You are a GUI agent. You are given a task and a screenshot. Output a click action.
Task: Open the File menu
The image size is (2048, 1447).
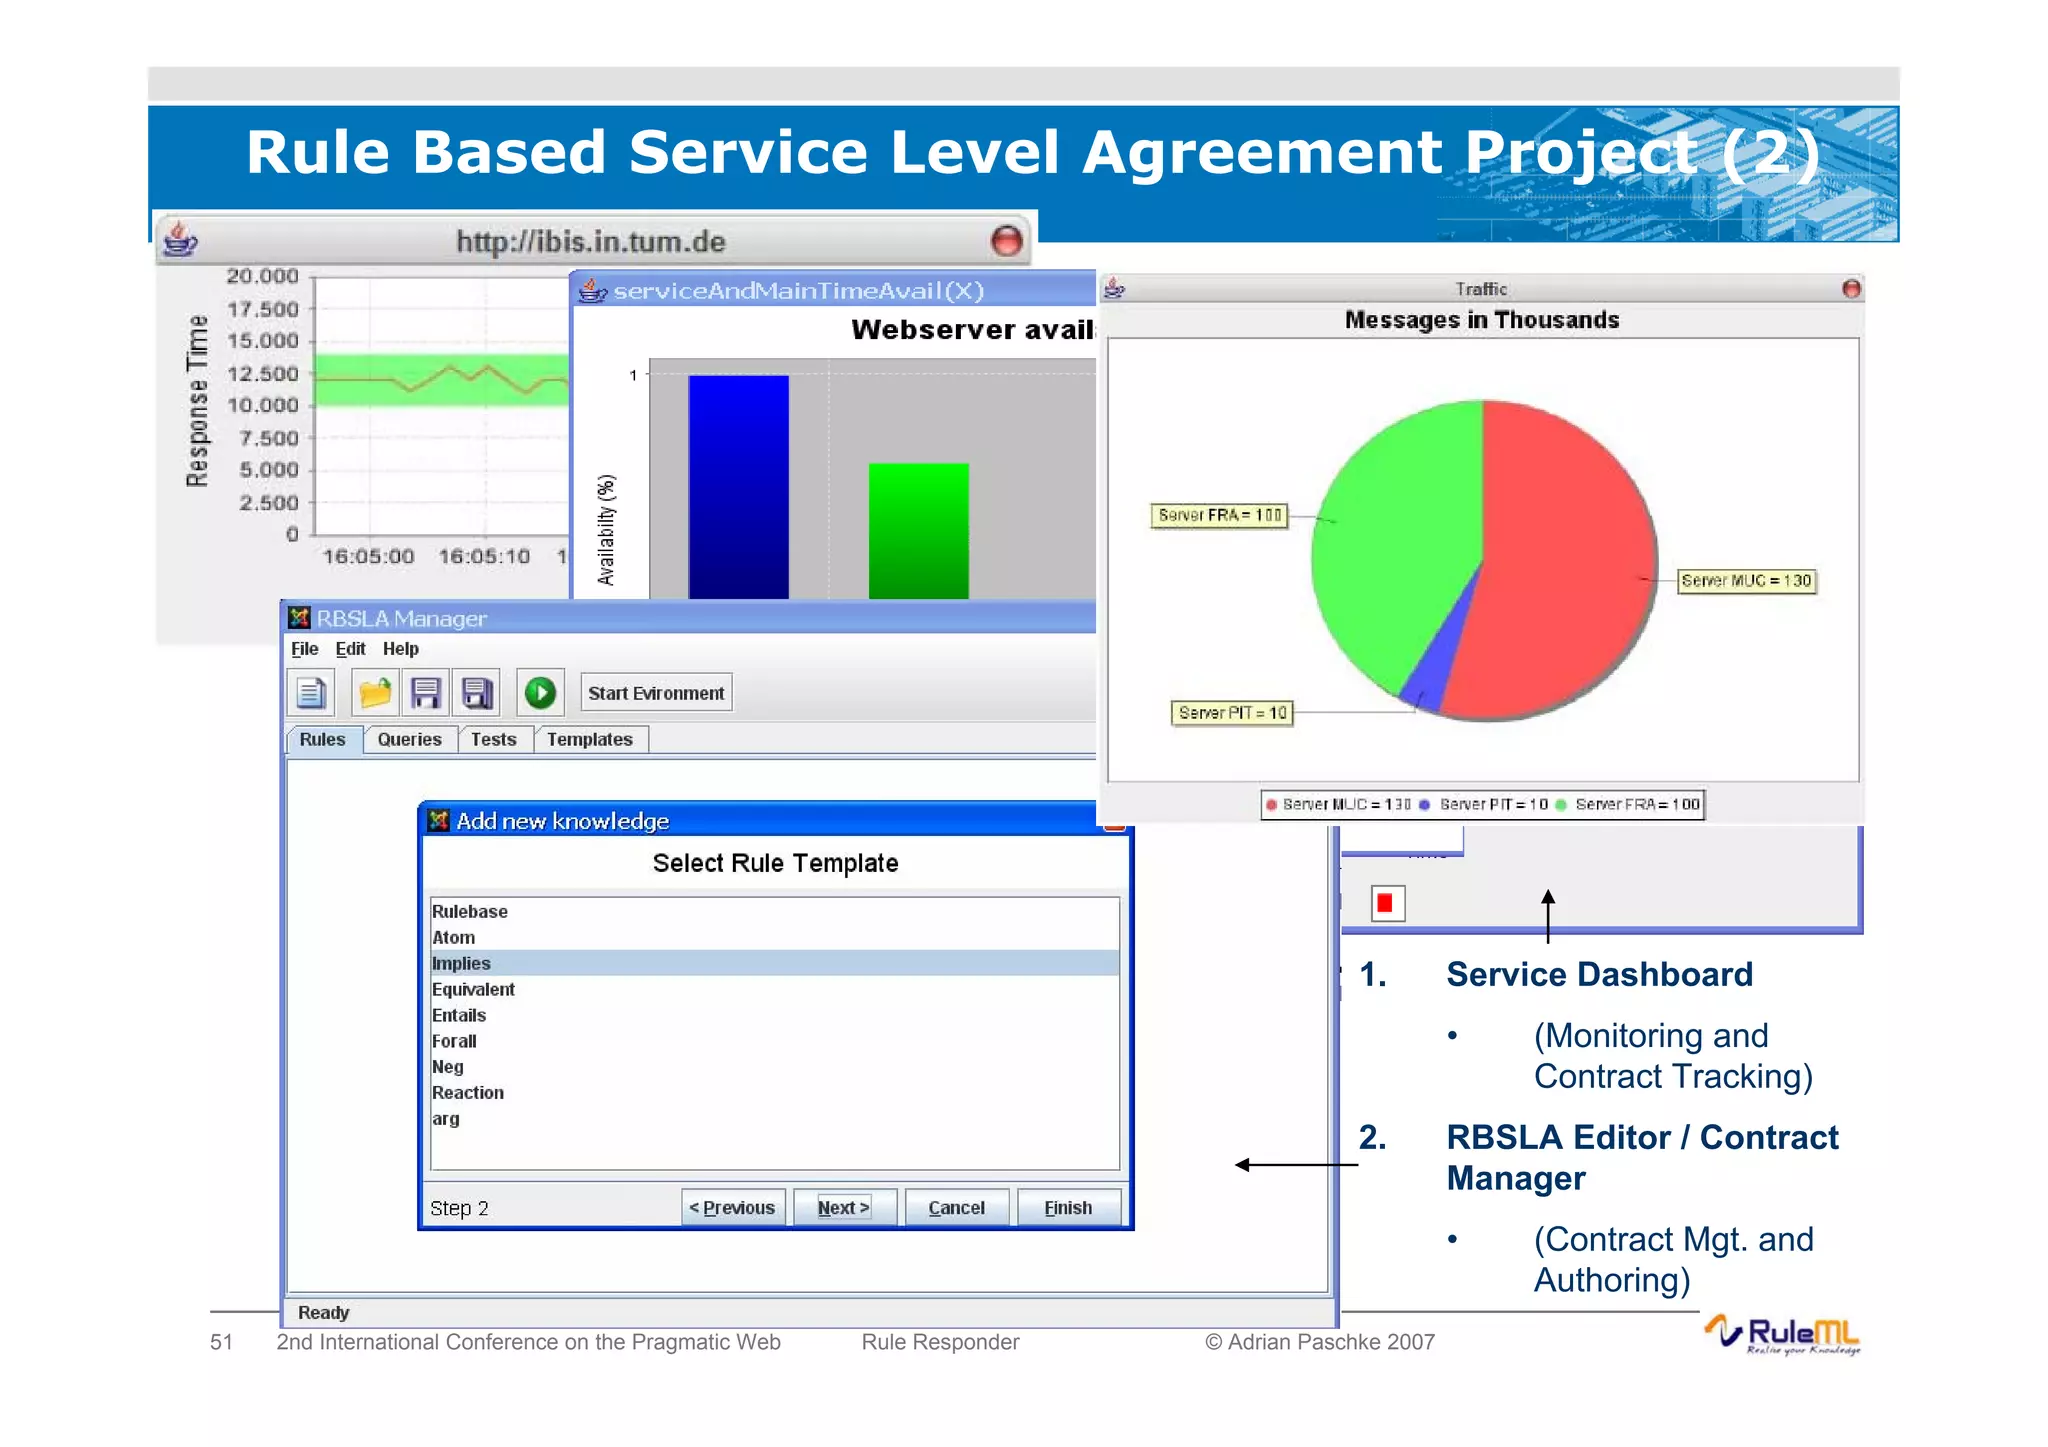coord(304,649)
